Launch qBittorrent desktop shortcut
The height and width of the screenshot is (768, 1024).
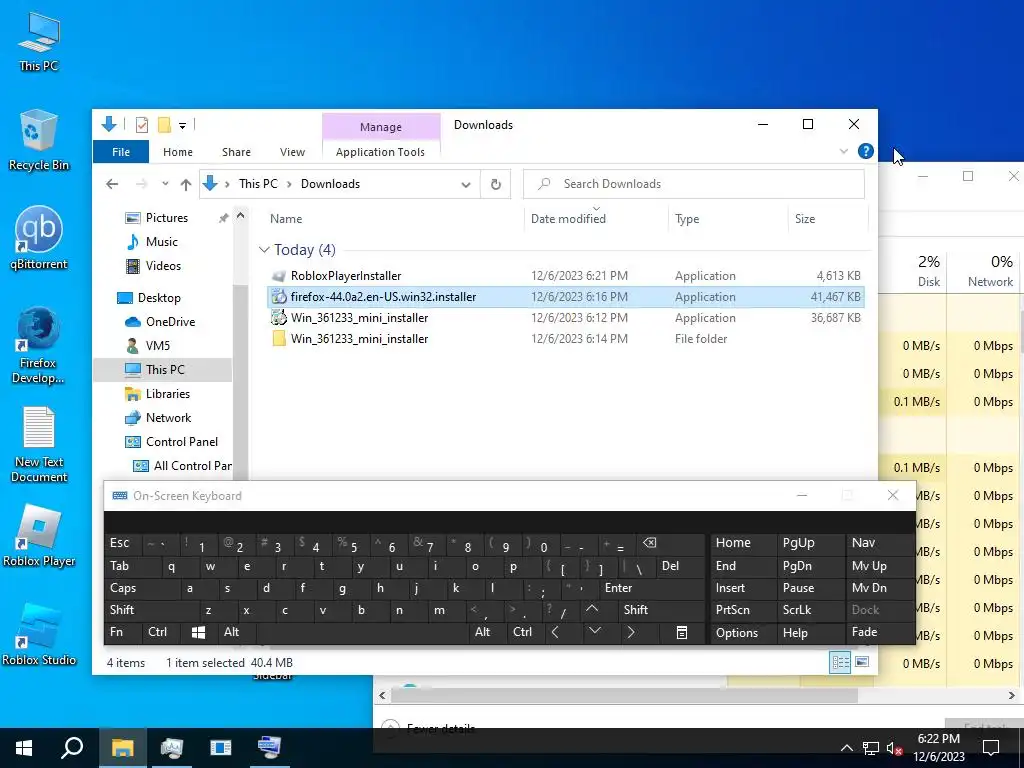[39, 238]
